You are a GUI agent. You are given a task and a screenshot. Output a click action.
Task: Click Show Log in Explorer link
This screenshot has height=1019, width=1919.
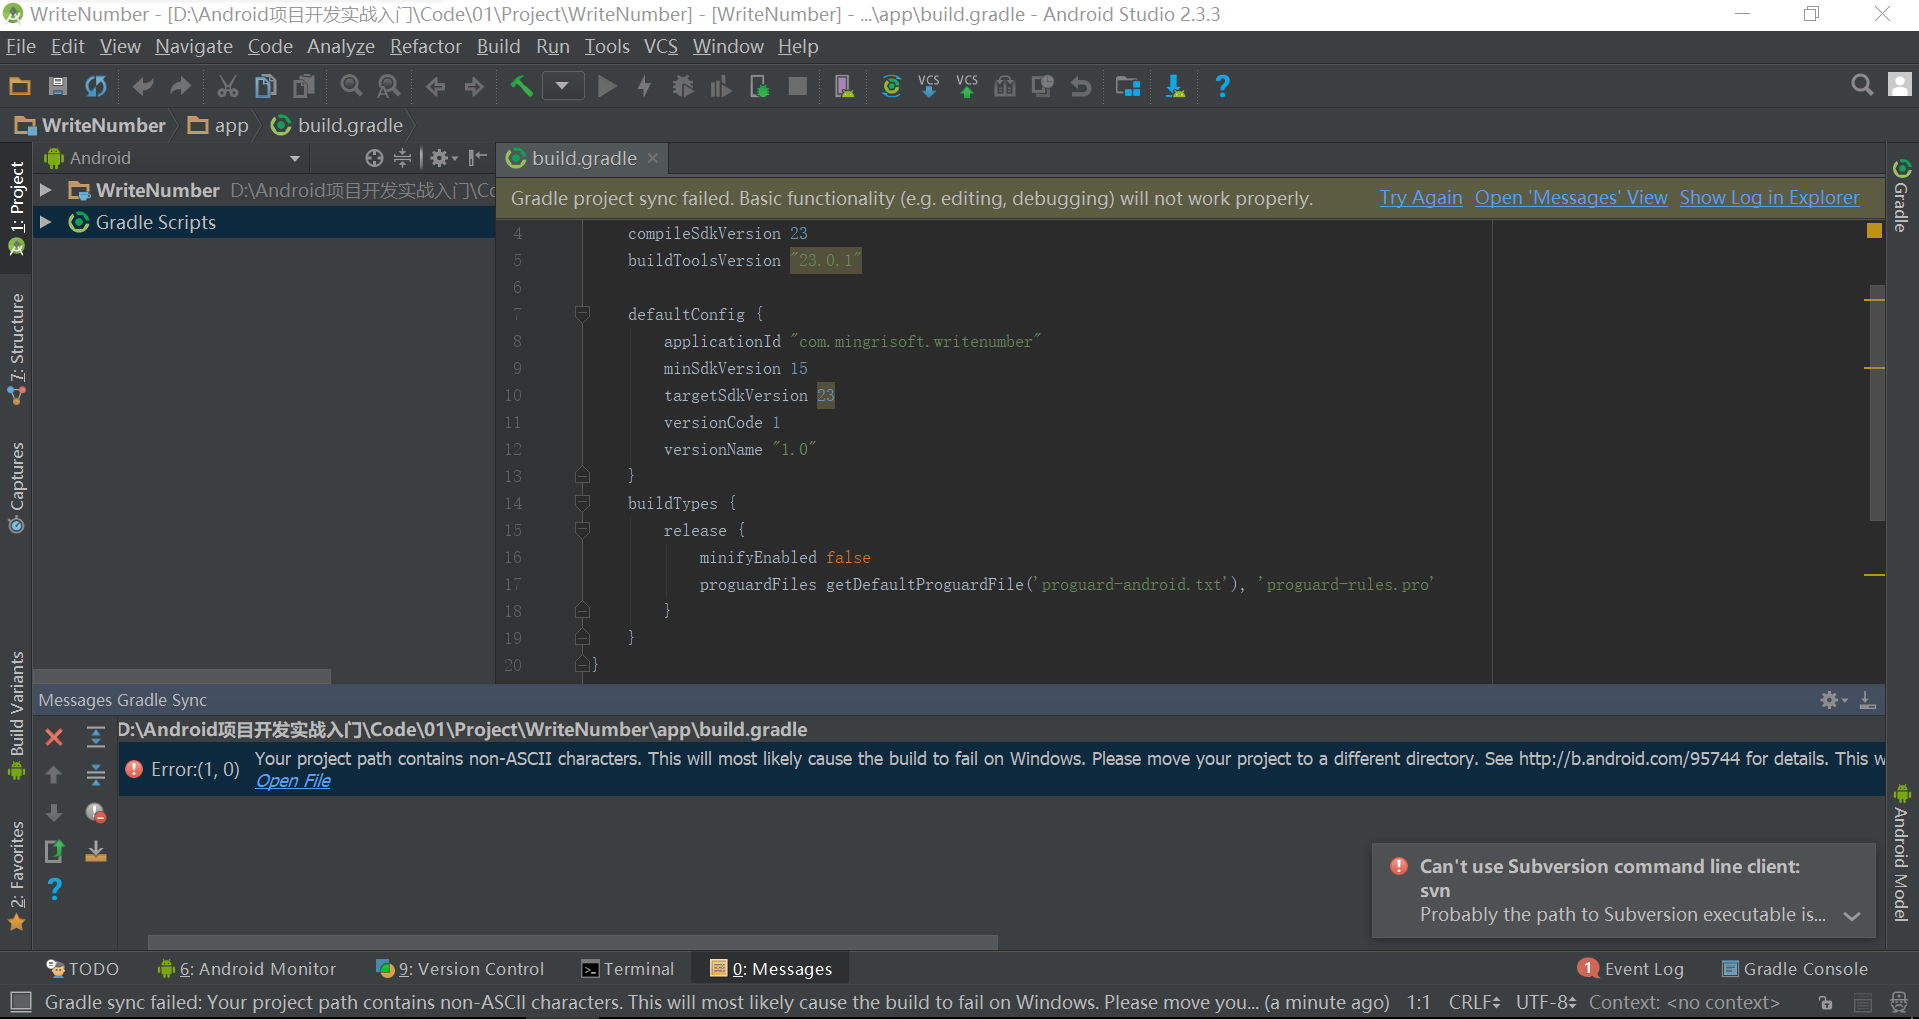click(x=1769, y=198)
